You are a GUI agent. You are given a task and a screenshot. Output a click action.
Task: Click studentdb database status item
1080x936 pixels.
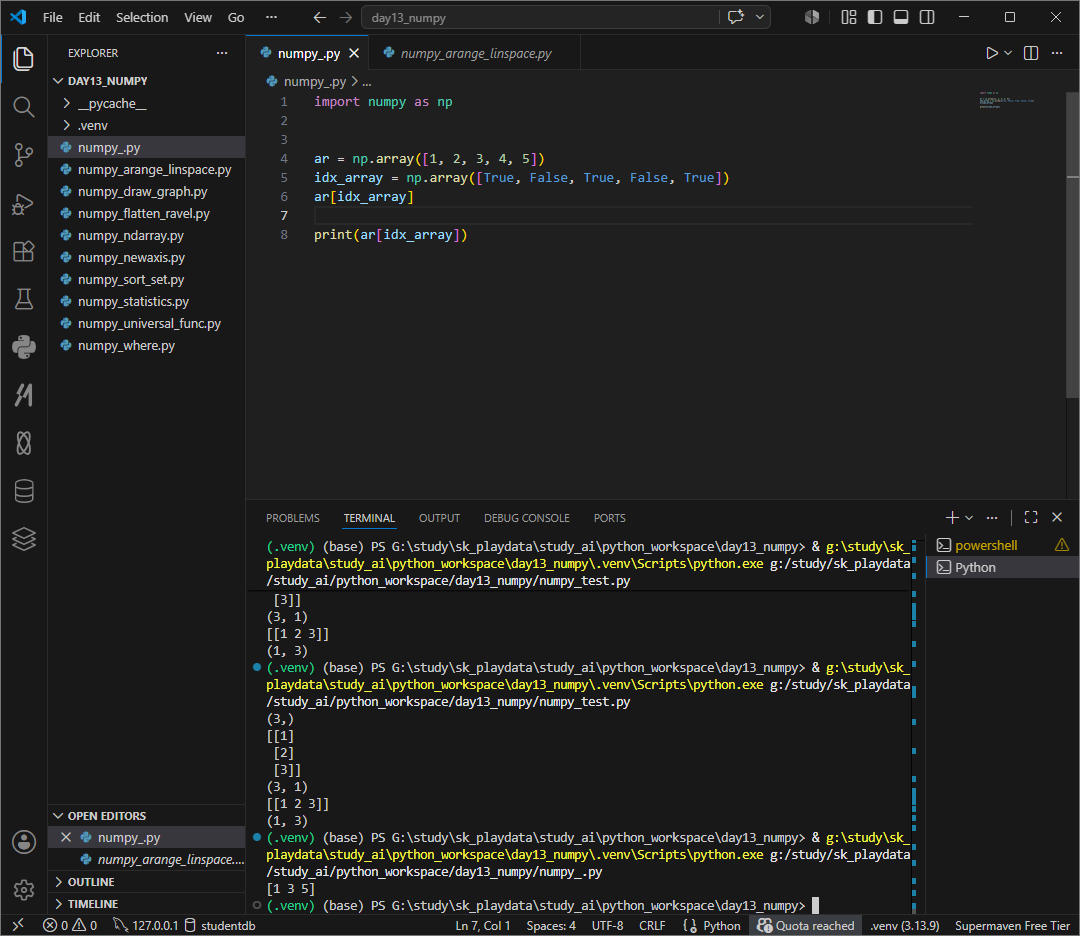220,925
